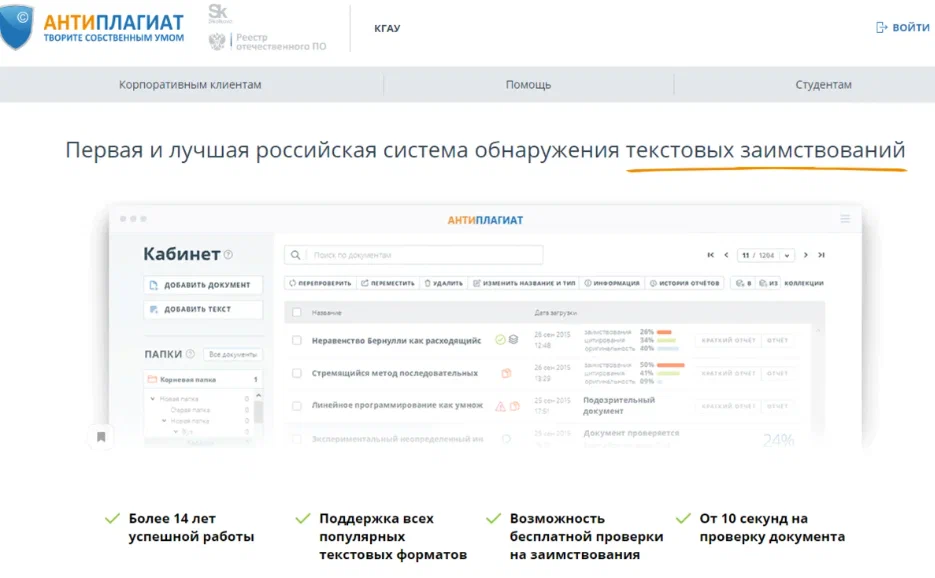Collapse the nested Новая папка tree node

coord(164,421)
